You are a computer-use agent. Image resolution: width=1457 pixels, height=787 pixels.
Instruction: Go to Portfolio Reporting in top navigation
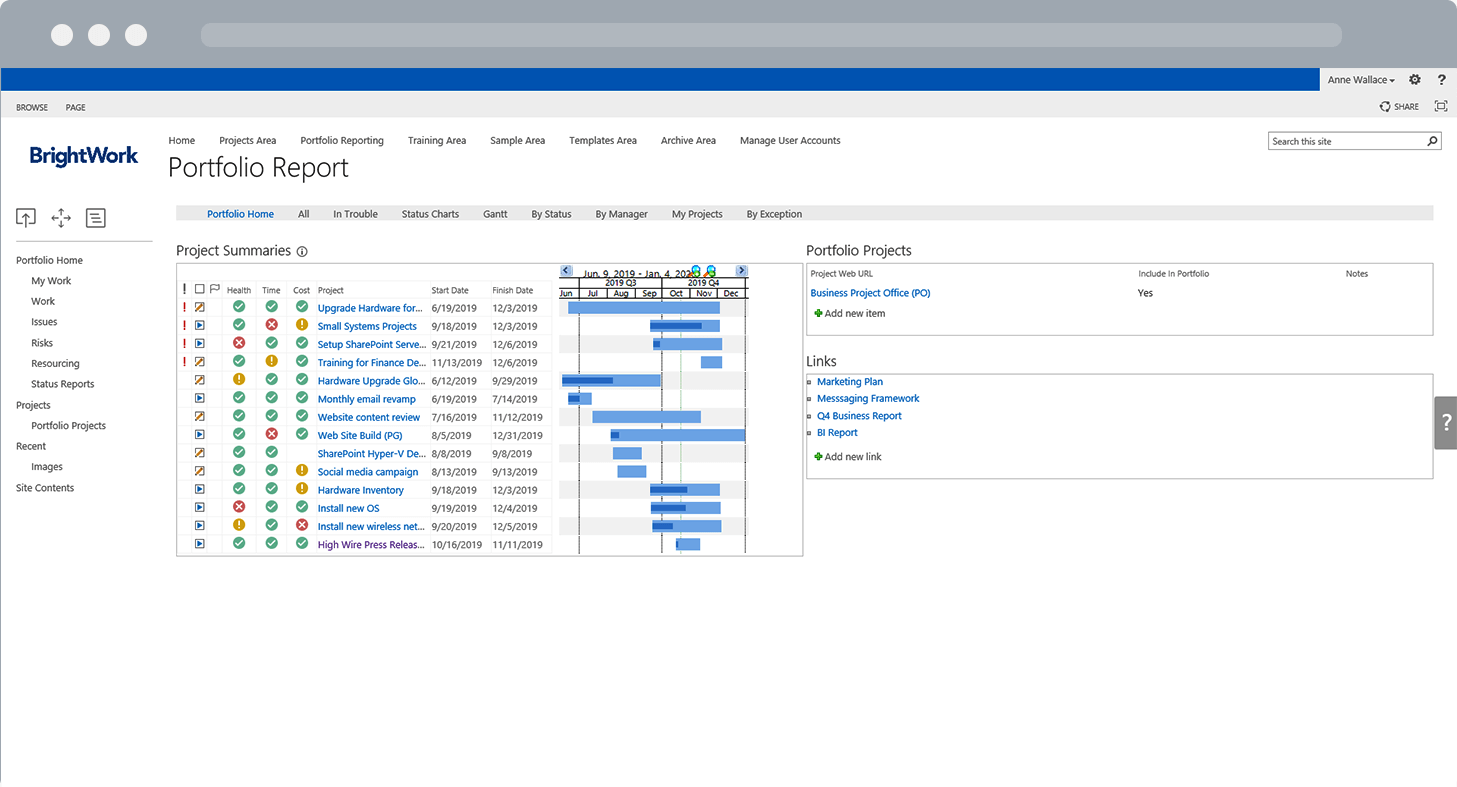(342, 141)
